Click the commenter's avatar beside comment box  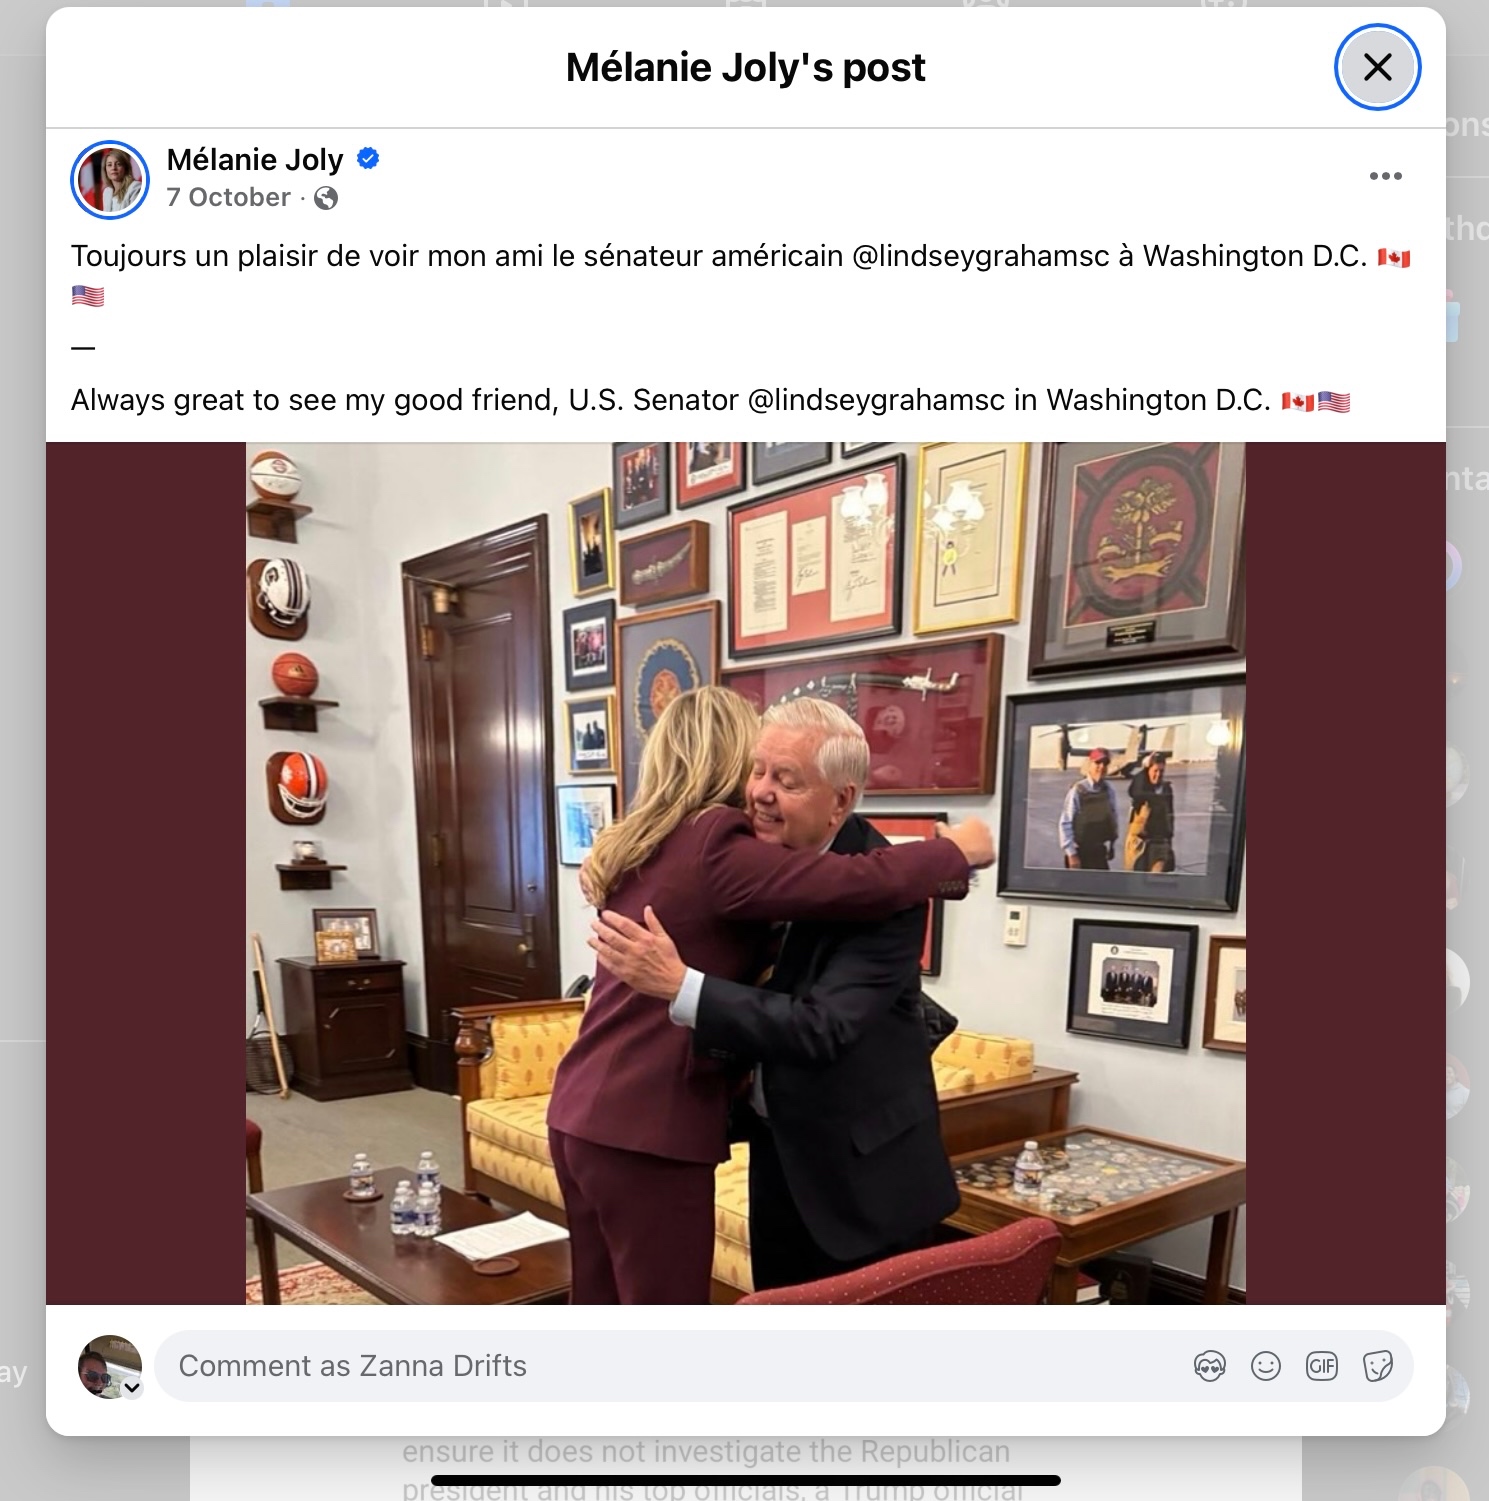pyautogui.click(x=109, y=1365)
